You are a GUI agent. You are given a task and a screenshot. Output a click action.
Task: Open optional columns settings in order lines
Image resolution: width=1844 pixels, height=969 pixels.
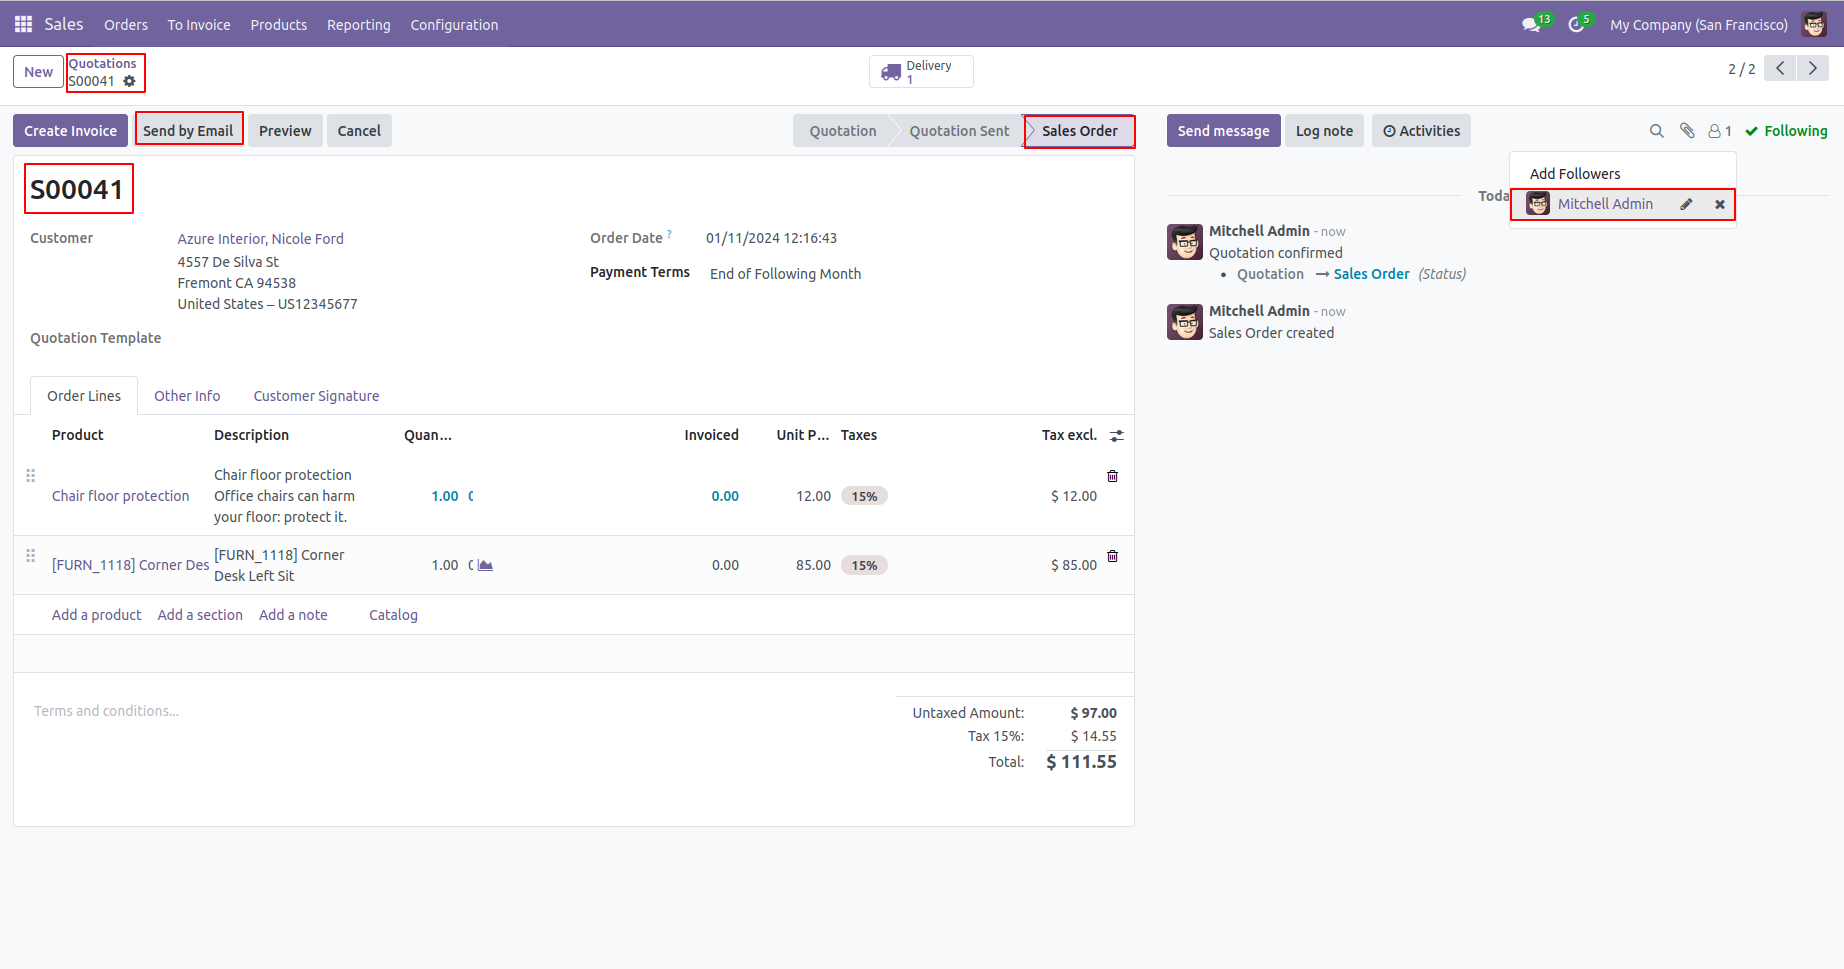coord(1117,436)
